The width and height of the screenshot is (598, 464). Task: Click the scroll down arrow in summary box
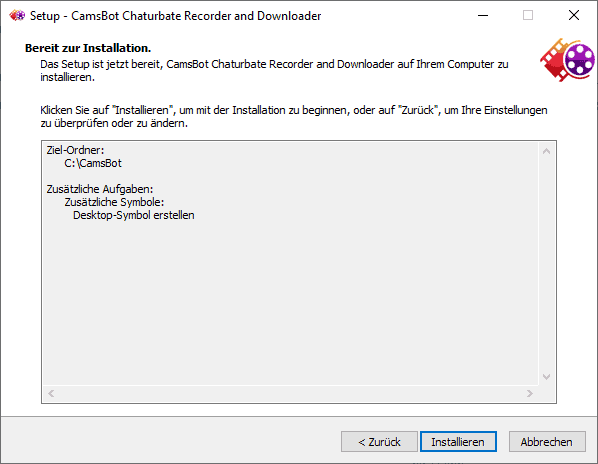click(546, 377)
